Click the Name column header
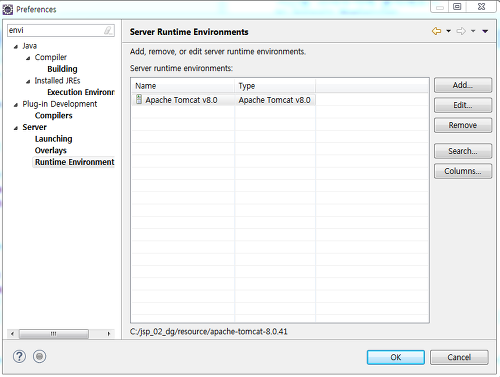 point(183,86)
